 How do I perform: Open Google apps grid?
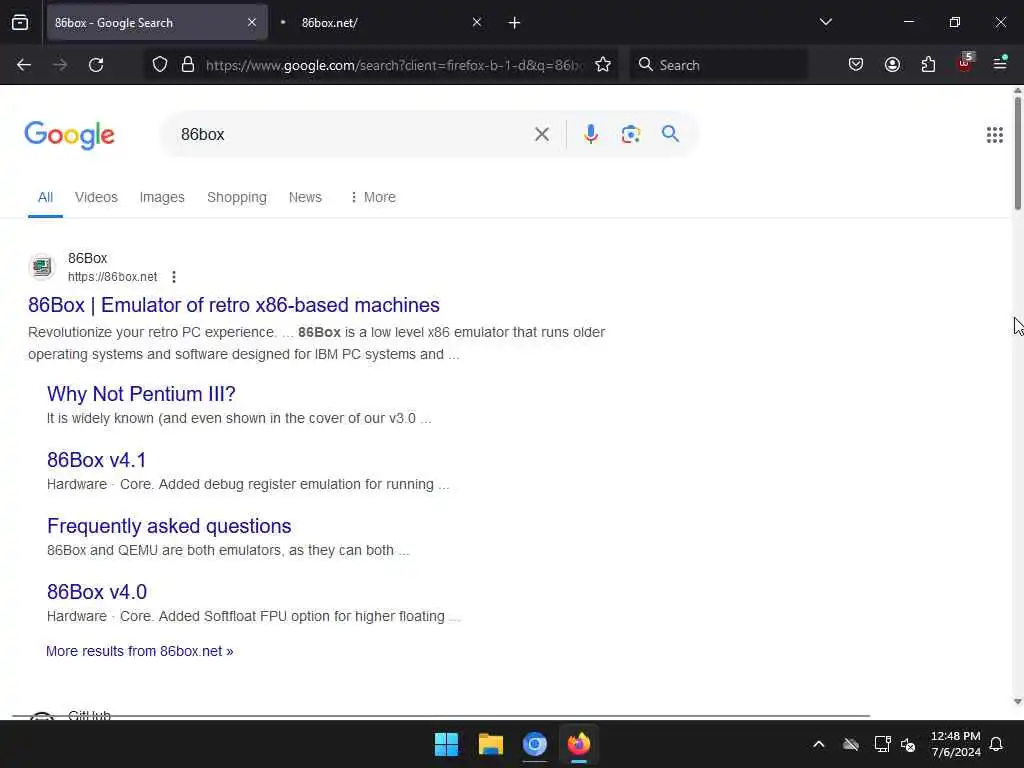tap(995, 135)
